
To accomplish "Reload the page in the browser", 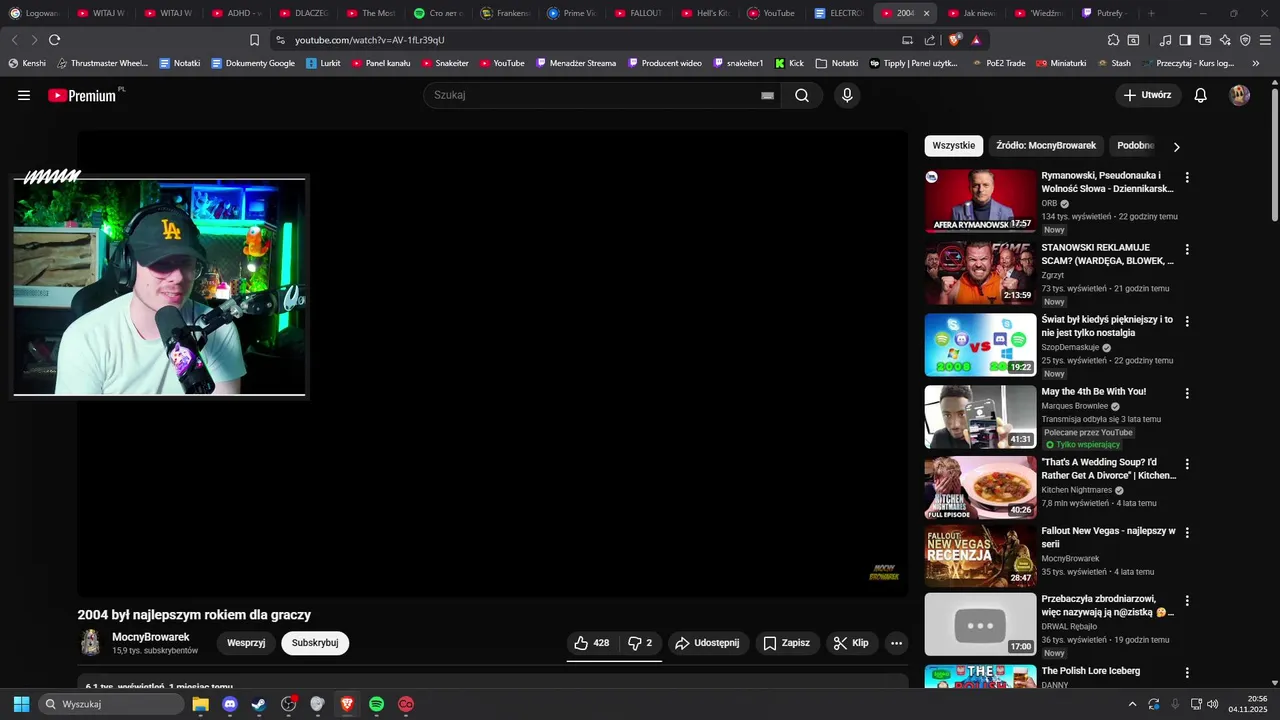I will coord(54,40).
